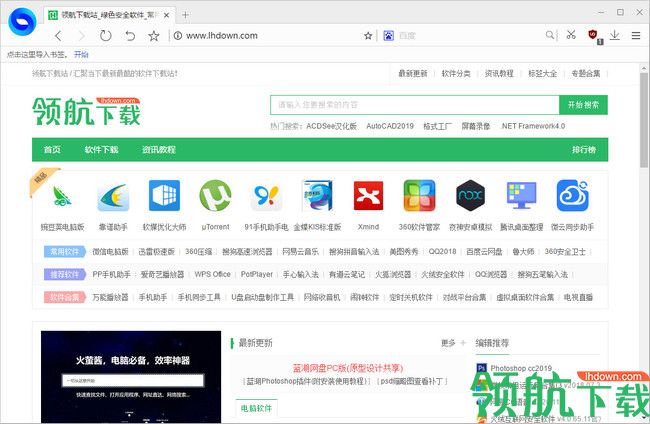Open the 电视直播 link
This screenshot has width=650, height=424.
[x=578, y=297]
